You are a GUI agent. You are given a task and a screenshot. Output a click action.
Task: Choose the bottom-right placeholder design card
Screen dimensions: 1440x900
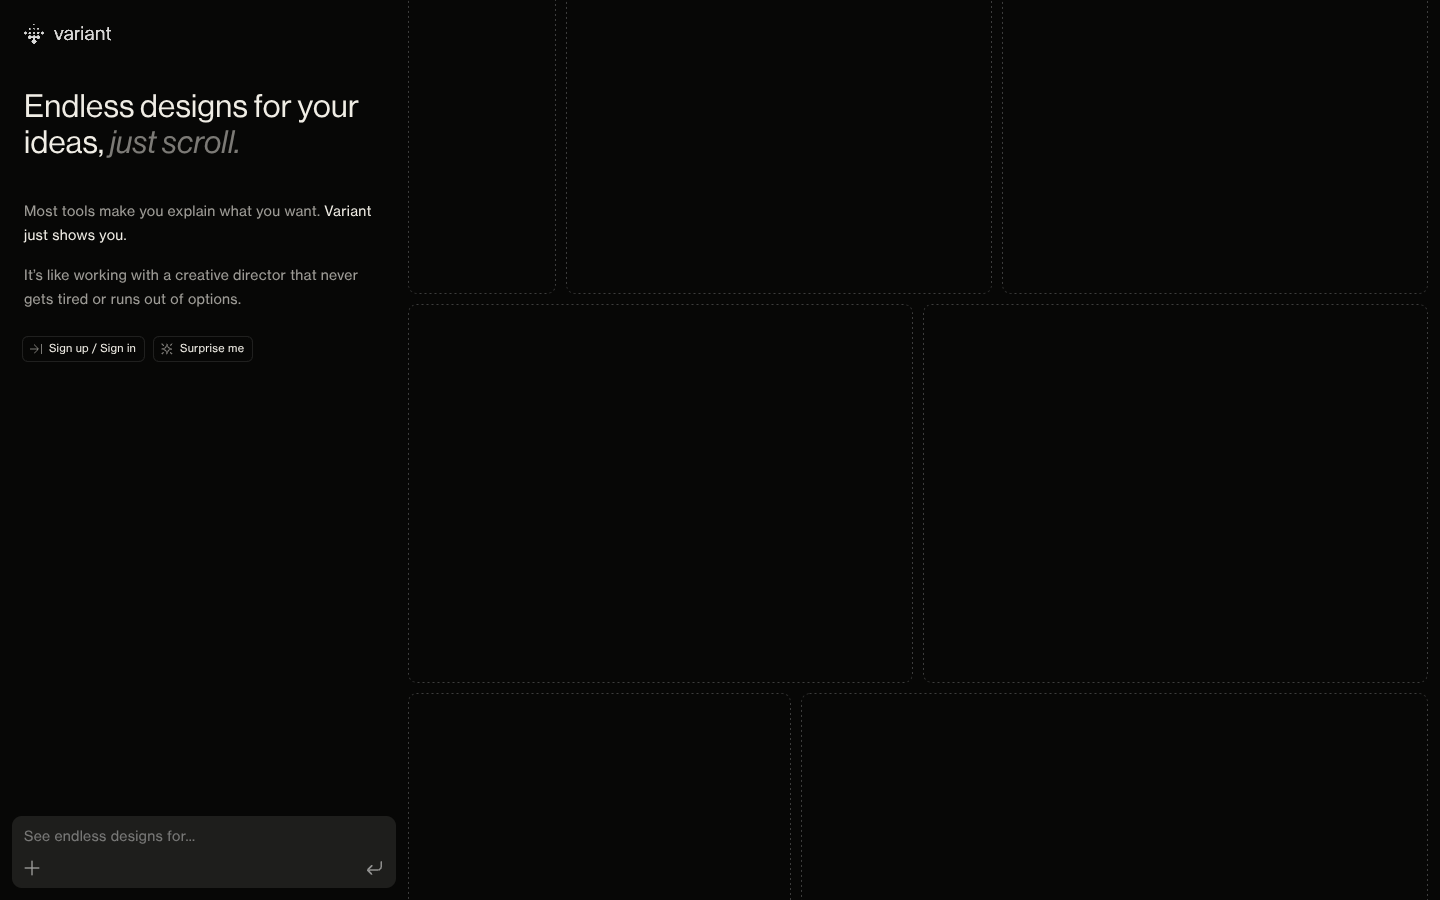(1114, 797)
